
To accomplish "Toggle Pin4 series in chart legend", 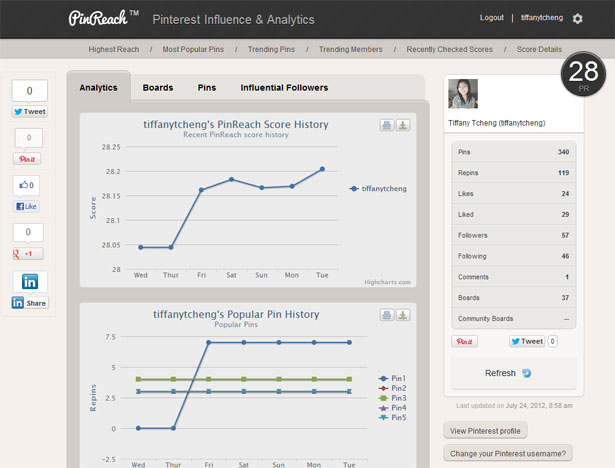I will 392,408.
